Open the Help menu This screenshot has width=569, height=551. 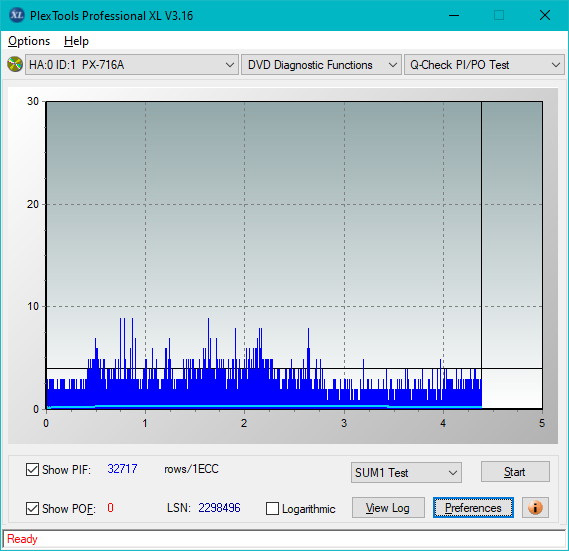point(76,41)
